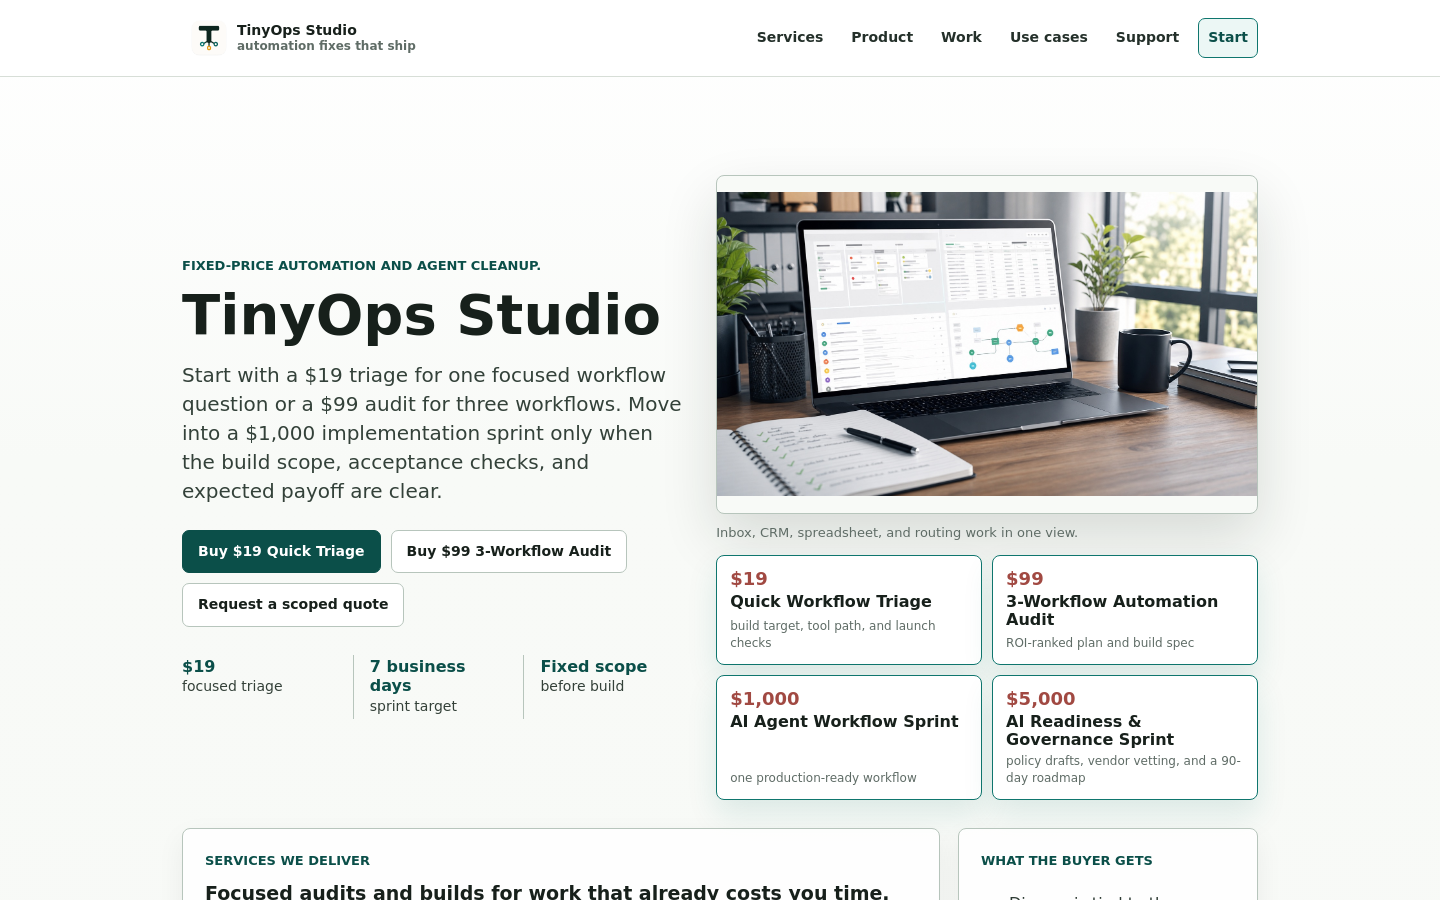This screenshot has width=1440, height=900.
Task: Click the 'Focused audits and builds' heading
Action: pyautogui.click(x=547, y=891)
